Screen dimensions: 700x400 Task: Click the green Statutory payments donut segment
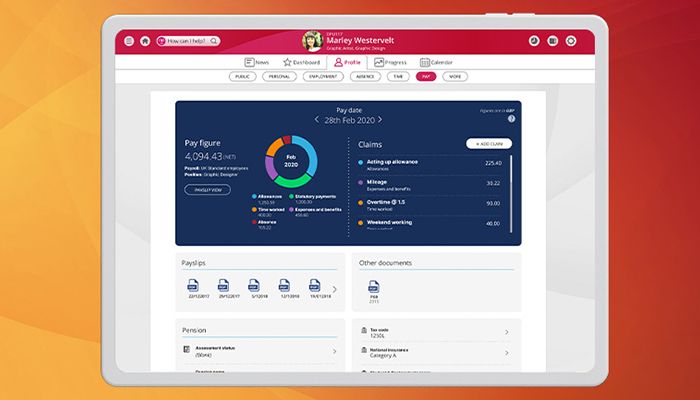(x=293, y=180)
